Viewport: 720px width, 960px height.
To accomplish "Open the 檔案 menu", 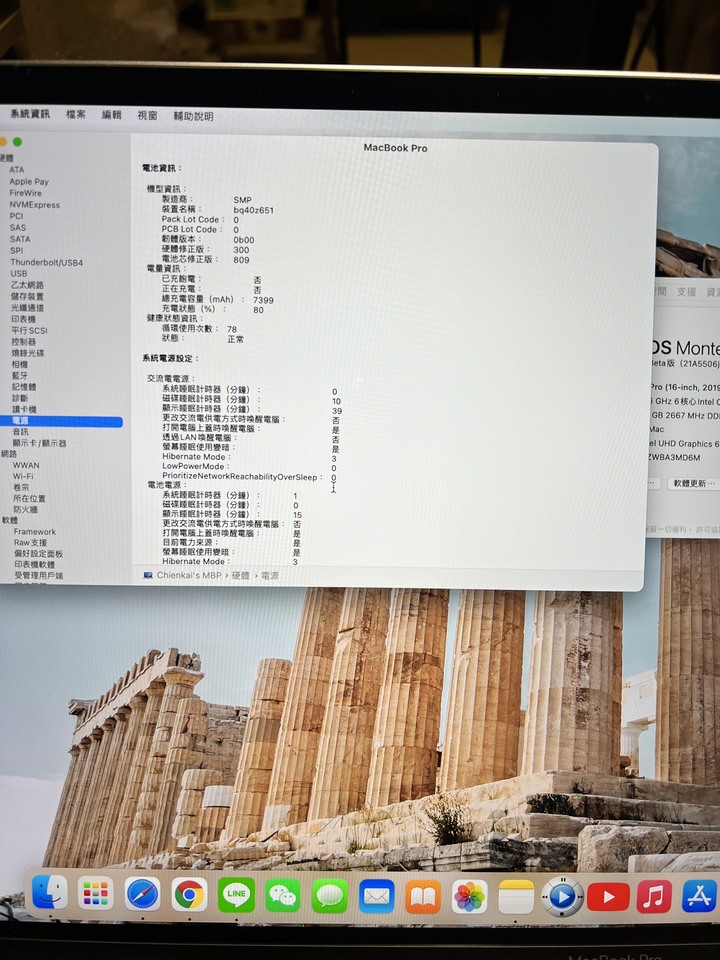I will pos(76,114).
